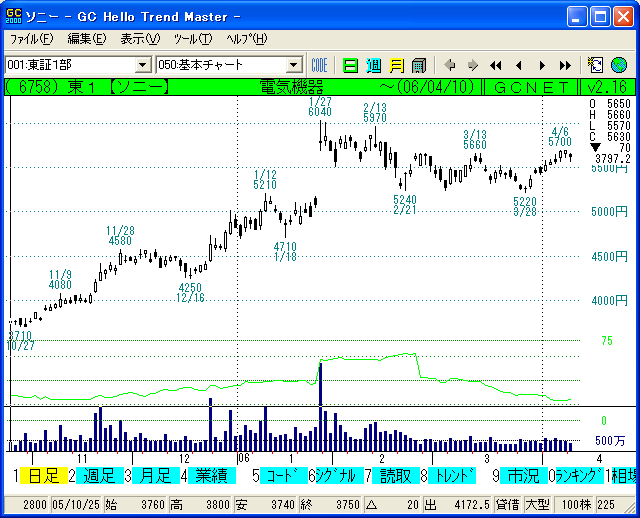Click the トレンド function button
This screenshot has height=518, width=640.
pyautogui.click(x=451, y=476)
